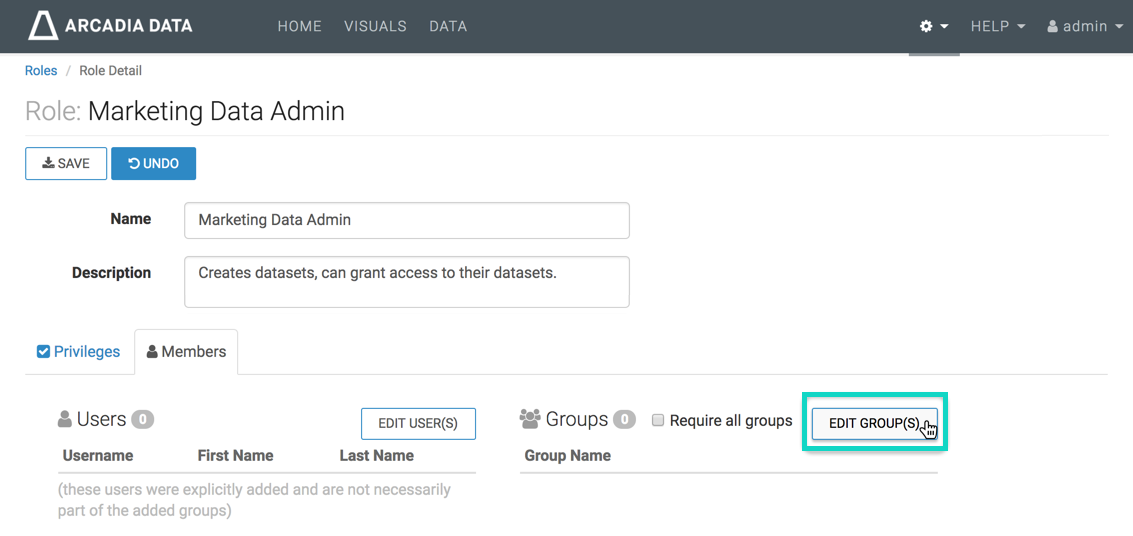Focus the Description text box
This screenshot has width=1133, height=536.
pos(406,281)
